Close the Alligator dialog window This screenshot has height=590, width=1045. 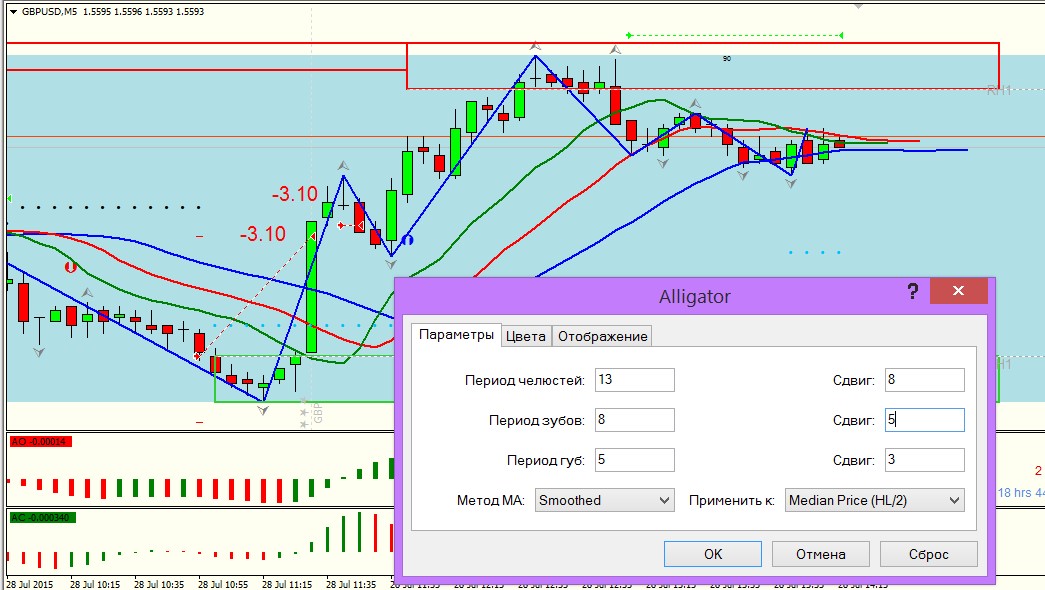[x=958, y=291]
